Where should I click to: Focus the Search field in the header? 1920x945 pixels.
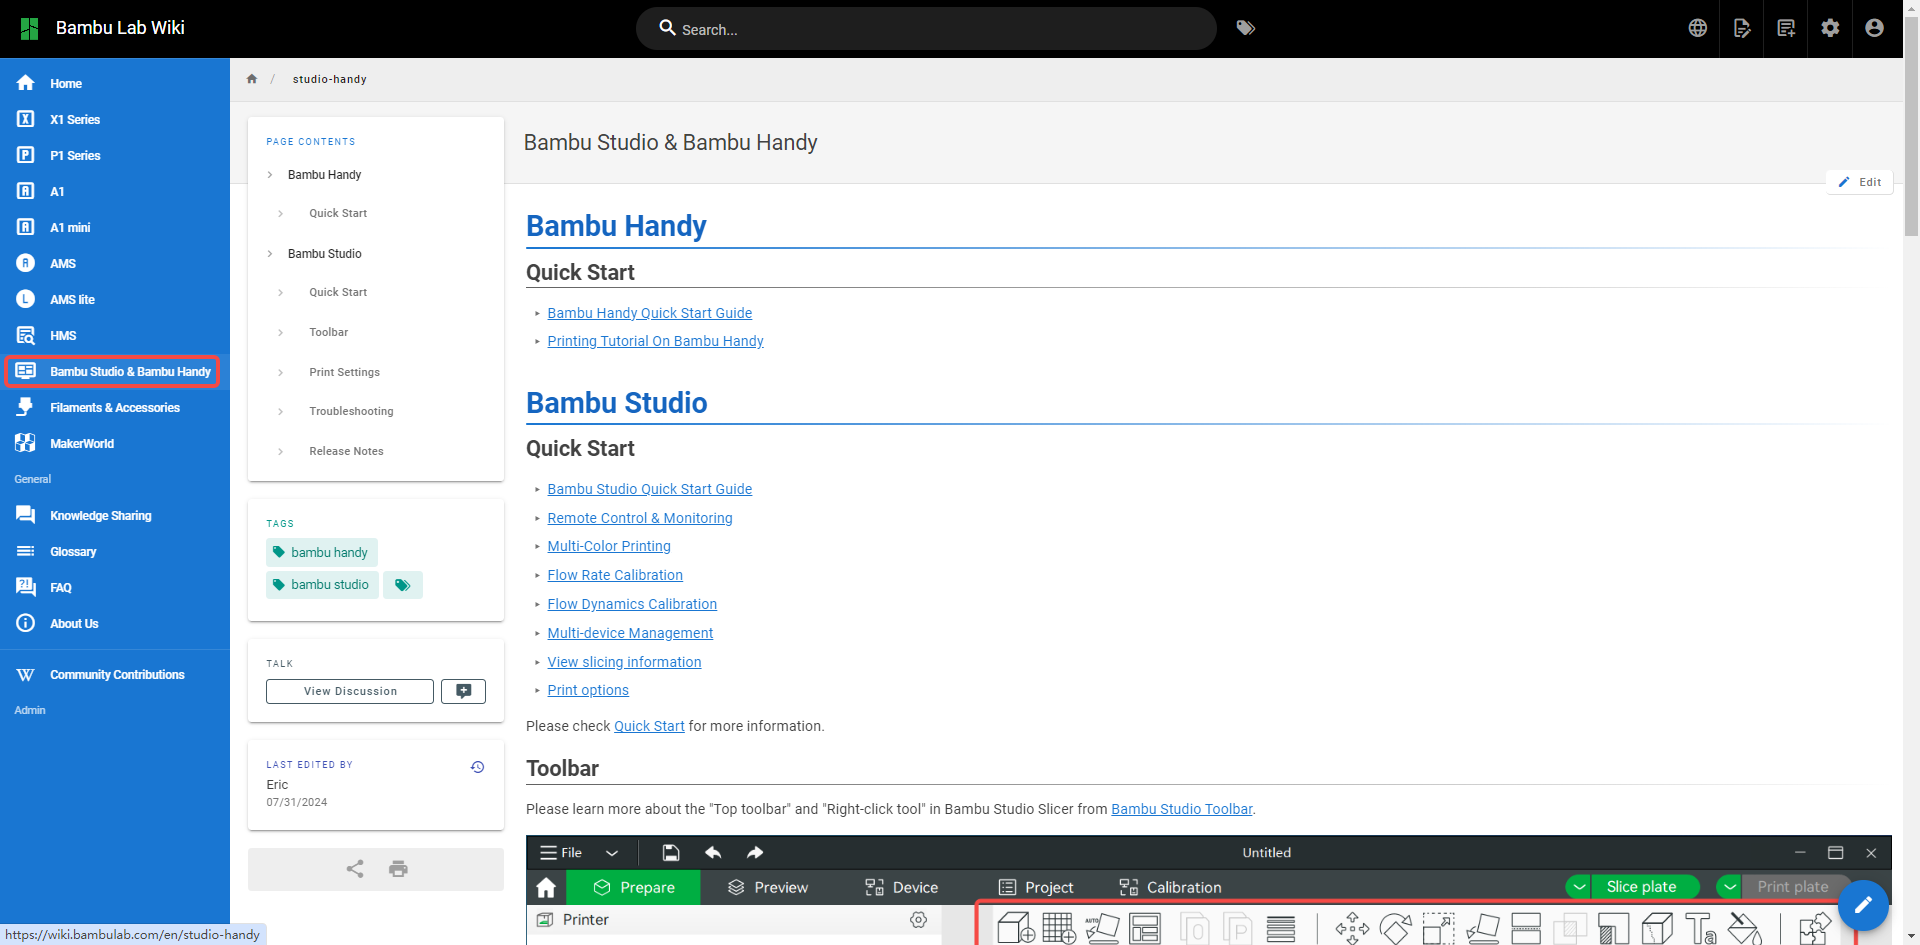coord(926,29)
